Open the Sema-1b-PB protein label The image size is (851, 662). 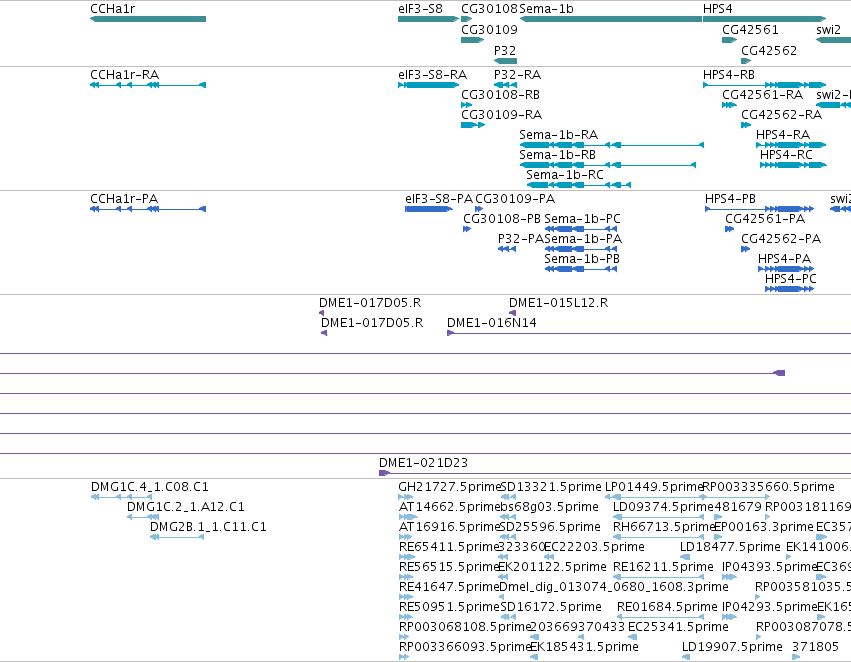pyautogui.click(x=582, y=259)
